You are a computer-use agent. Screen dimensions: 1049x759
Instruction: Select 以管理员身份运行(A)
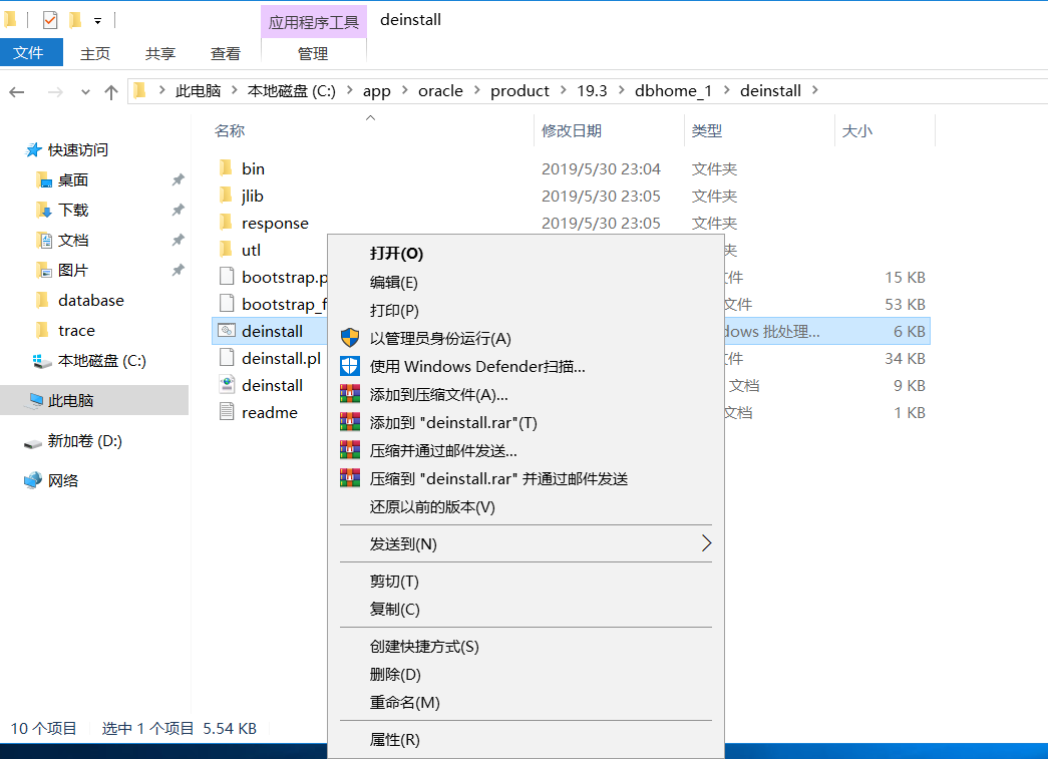pos(526,338)
